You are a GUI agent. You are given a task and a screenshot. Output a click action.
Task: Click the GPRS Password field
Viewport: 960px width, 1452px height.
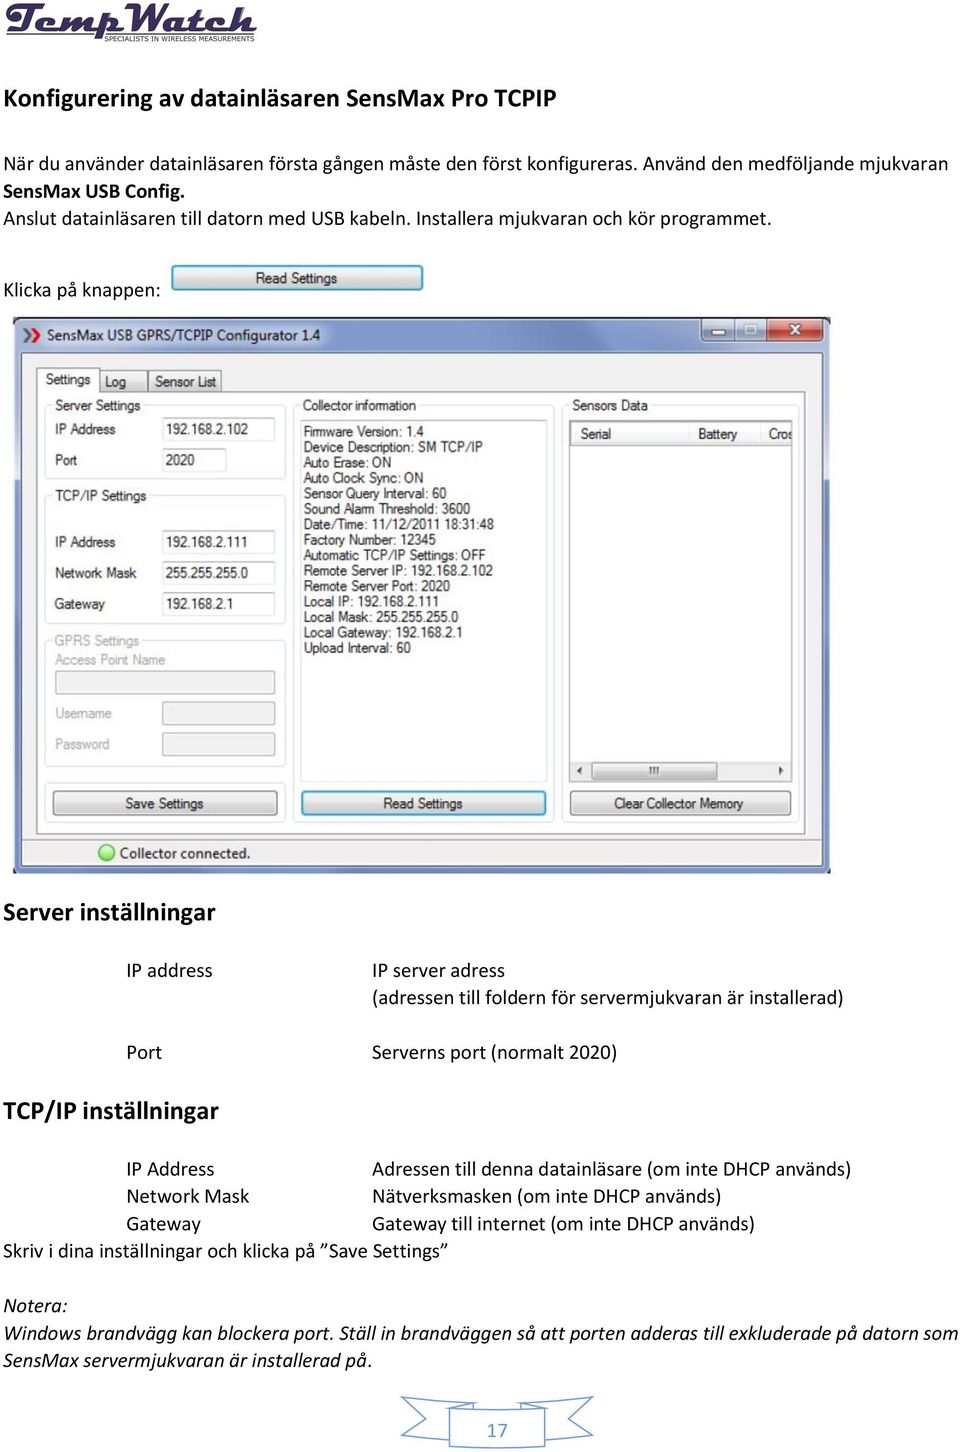click(x=218, y=744)
